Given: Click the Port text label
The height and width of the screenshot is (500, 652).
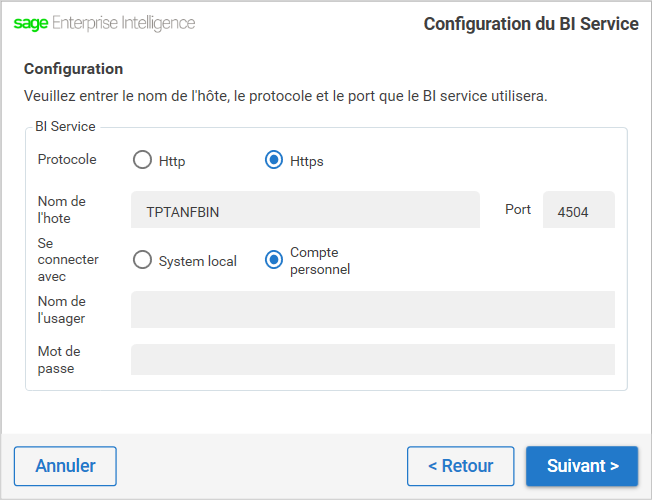Looking at the screenshot, I should click(518, 209).
